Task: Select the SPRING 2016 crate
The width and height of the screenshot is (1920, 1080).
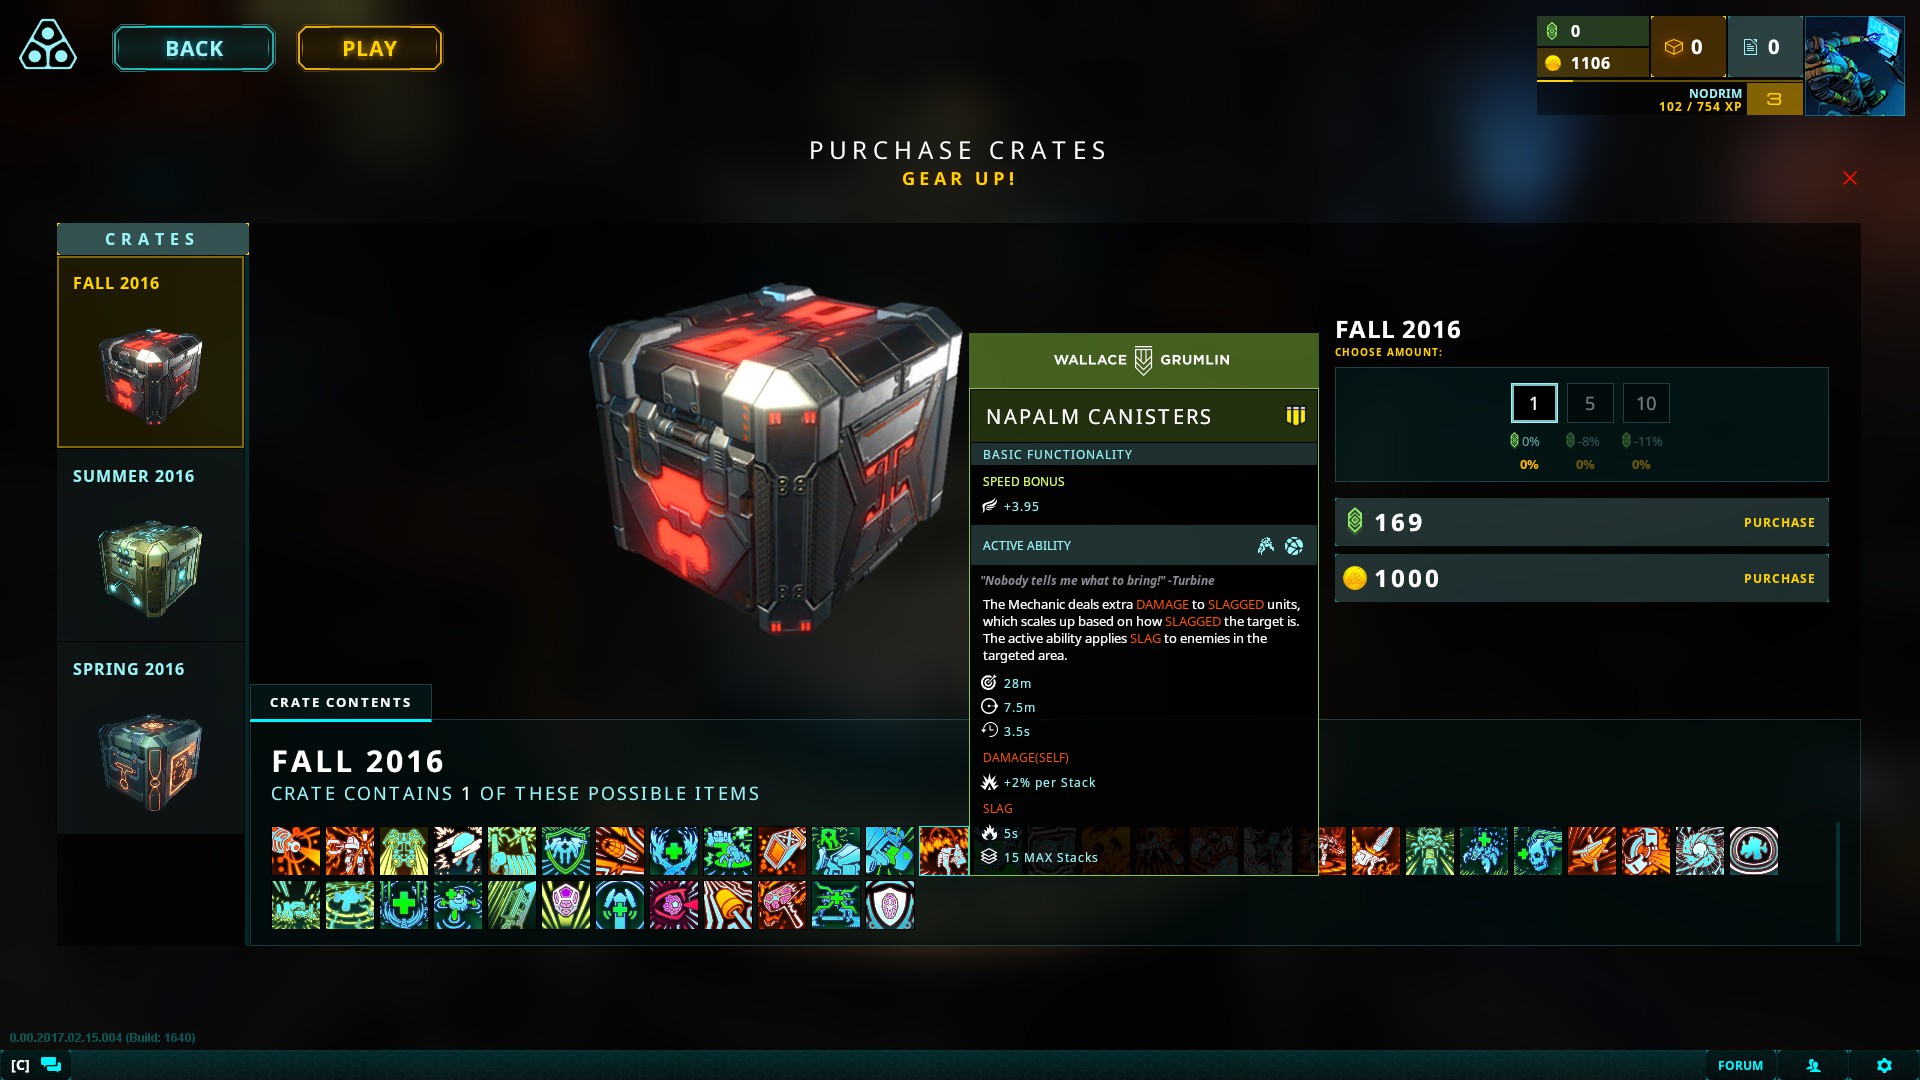Action: click(151, 738)
